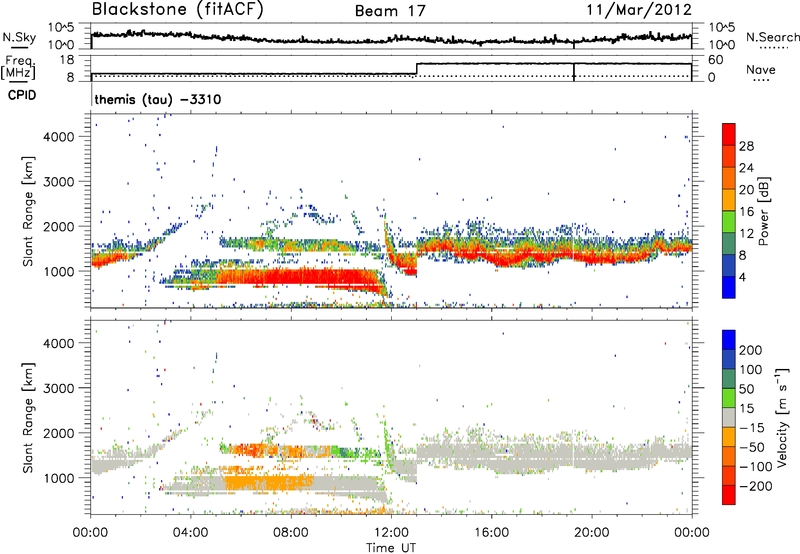Click the '04:00' time tick label

[x=191, y=533]
